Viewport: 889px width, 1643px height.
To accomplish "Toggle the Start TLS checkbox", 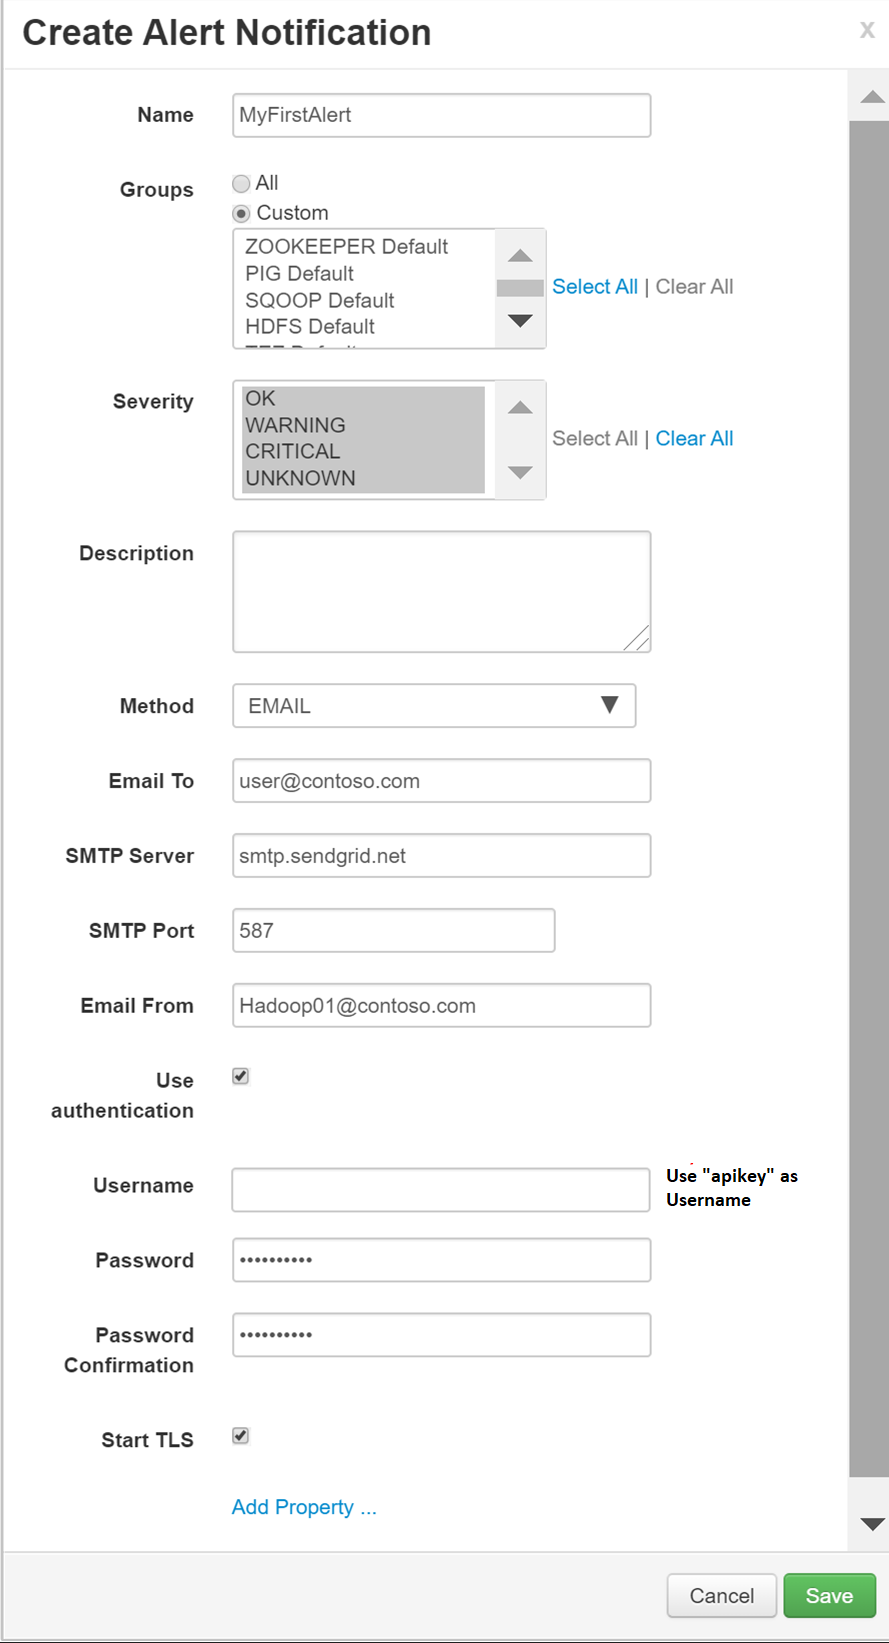I will [x=239, y=1436].
